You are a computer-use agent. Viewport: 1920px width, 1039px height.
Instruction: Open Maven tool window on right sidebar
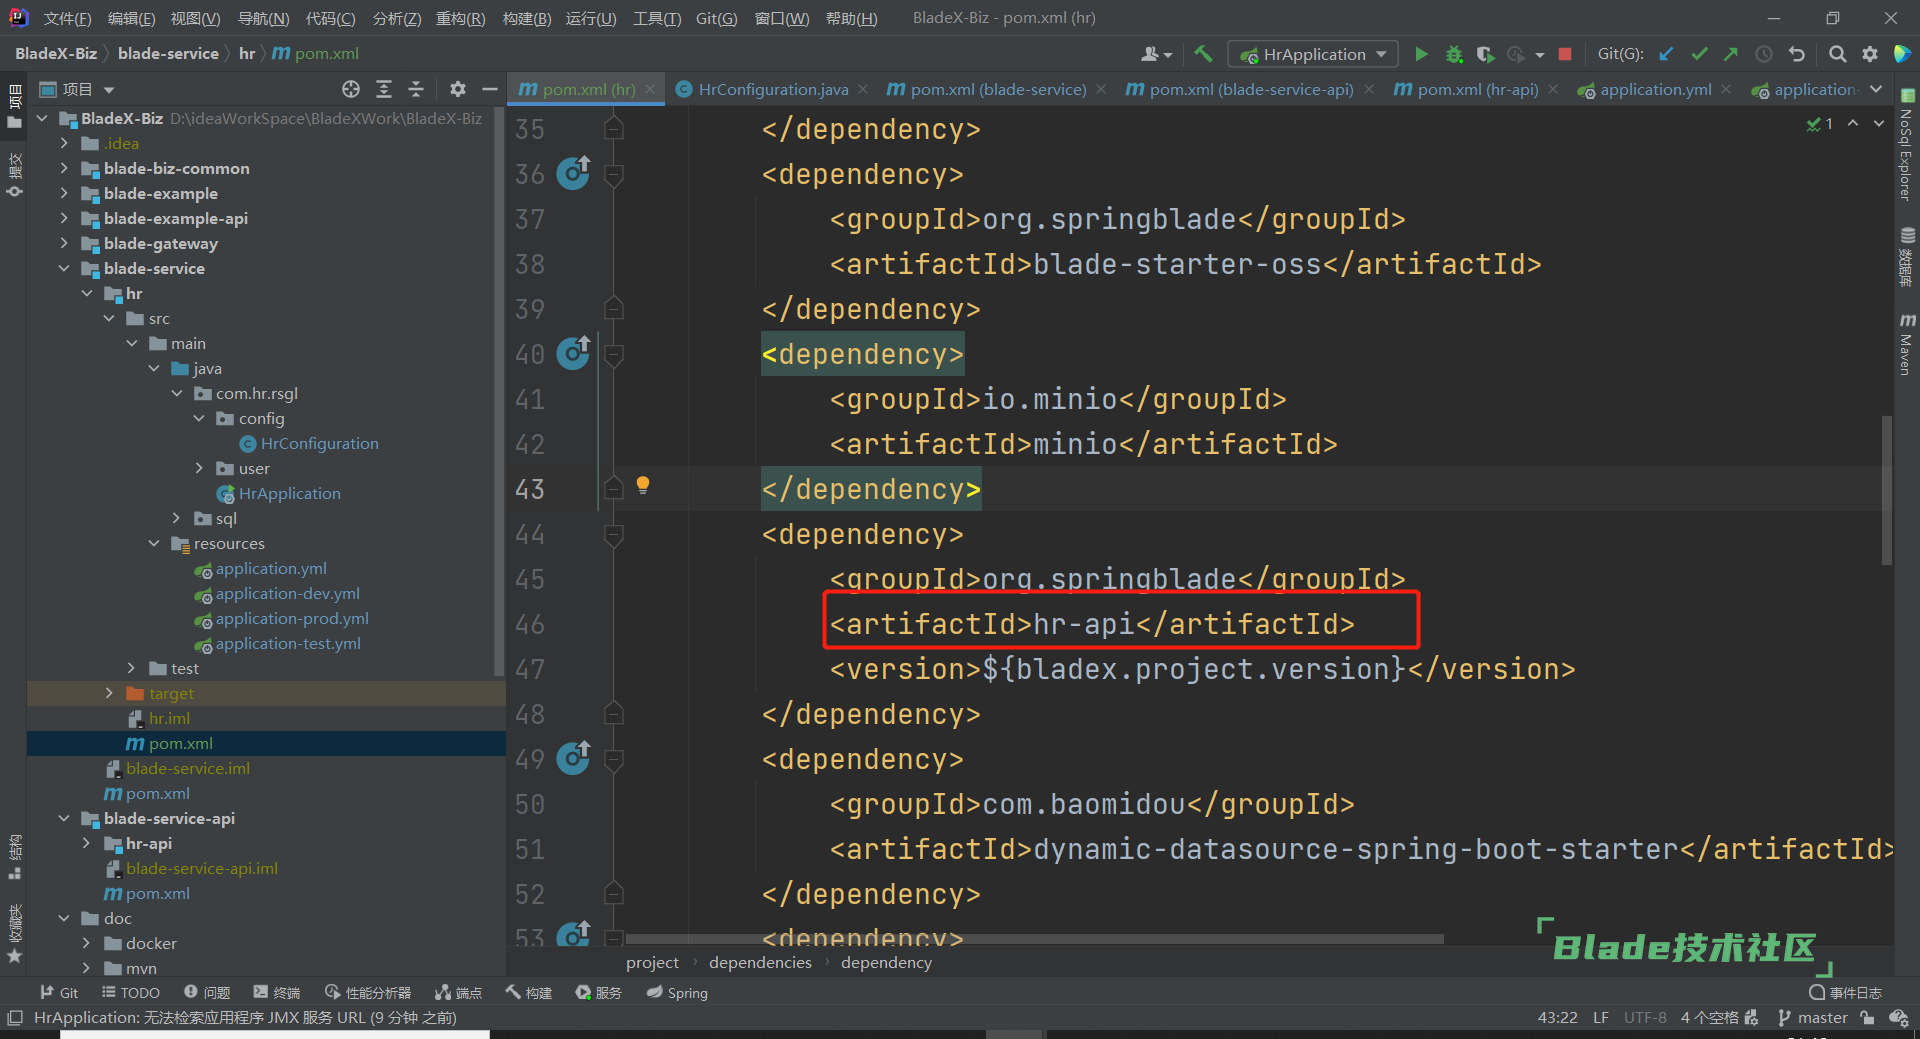click(x=1907, y=344)
